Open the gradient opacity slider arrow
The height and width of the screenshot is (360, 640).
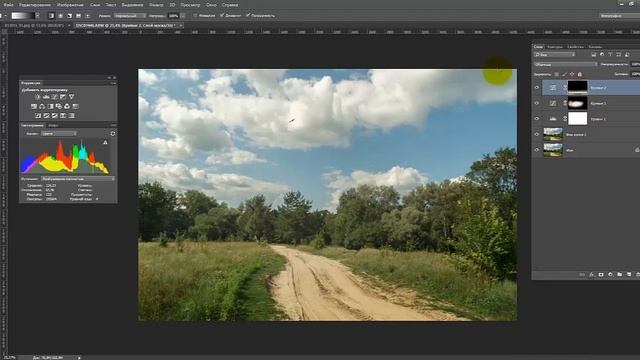(182, 16)
